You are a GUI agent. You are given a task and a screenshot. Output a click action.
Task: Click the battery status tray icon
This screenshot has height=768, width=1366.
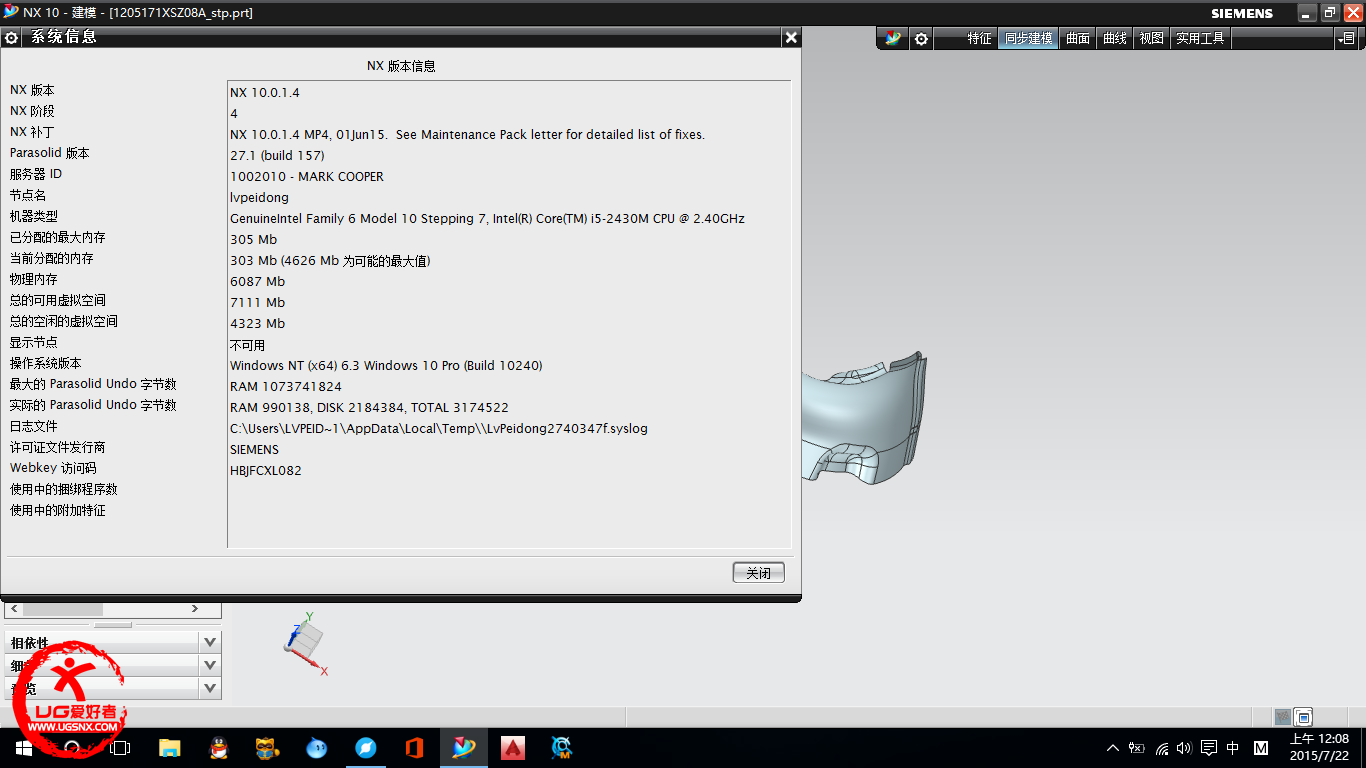coord(1137,748)
